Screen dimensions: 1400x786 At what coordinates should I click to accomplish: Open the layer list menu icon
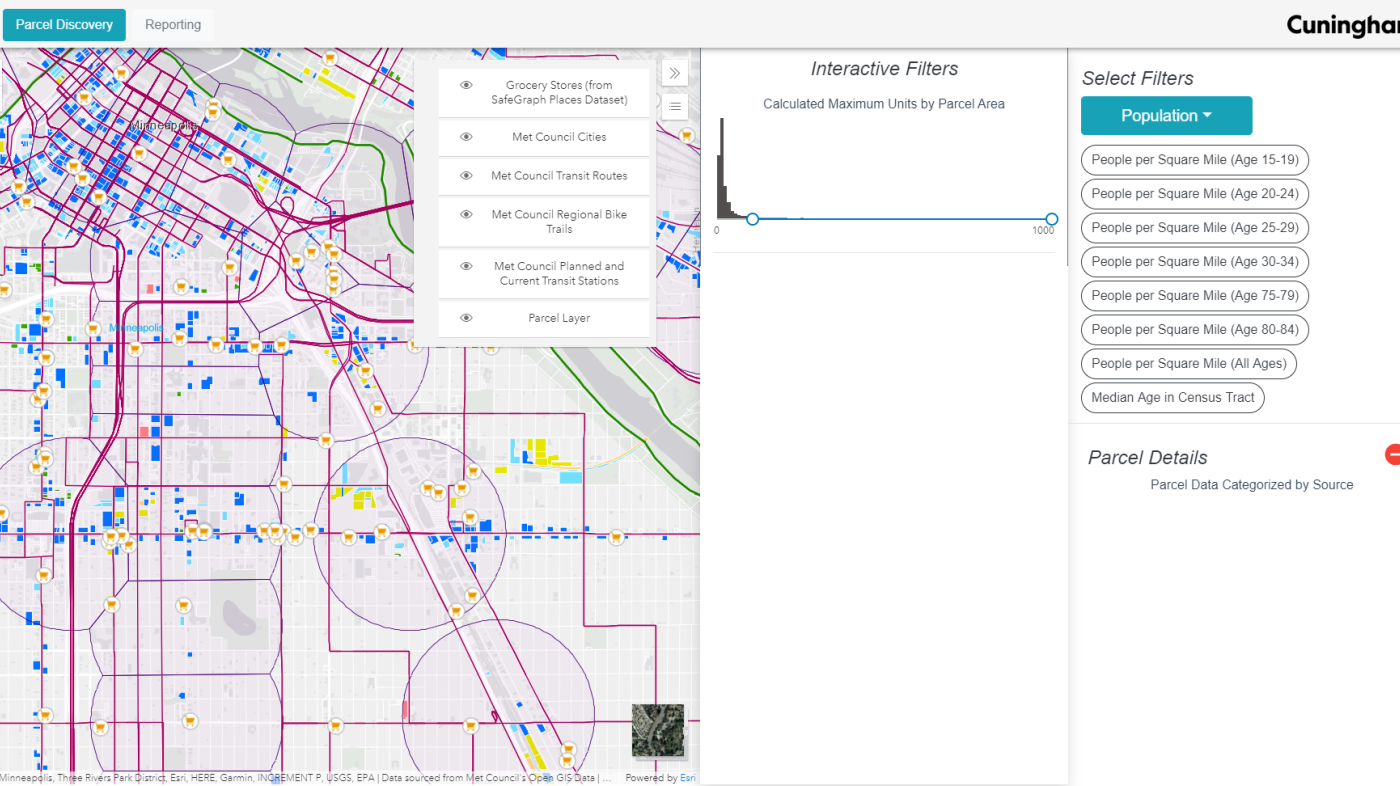point(675,106)
